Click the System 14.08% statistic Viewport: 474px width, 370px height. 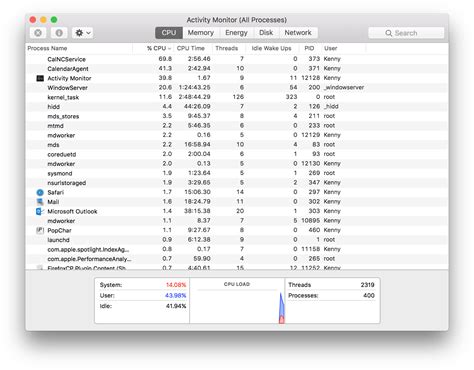tap(143, 285)
